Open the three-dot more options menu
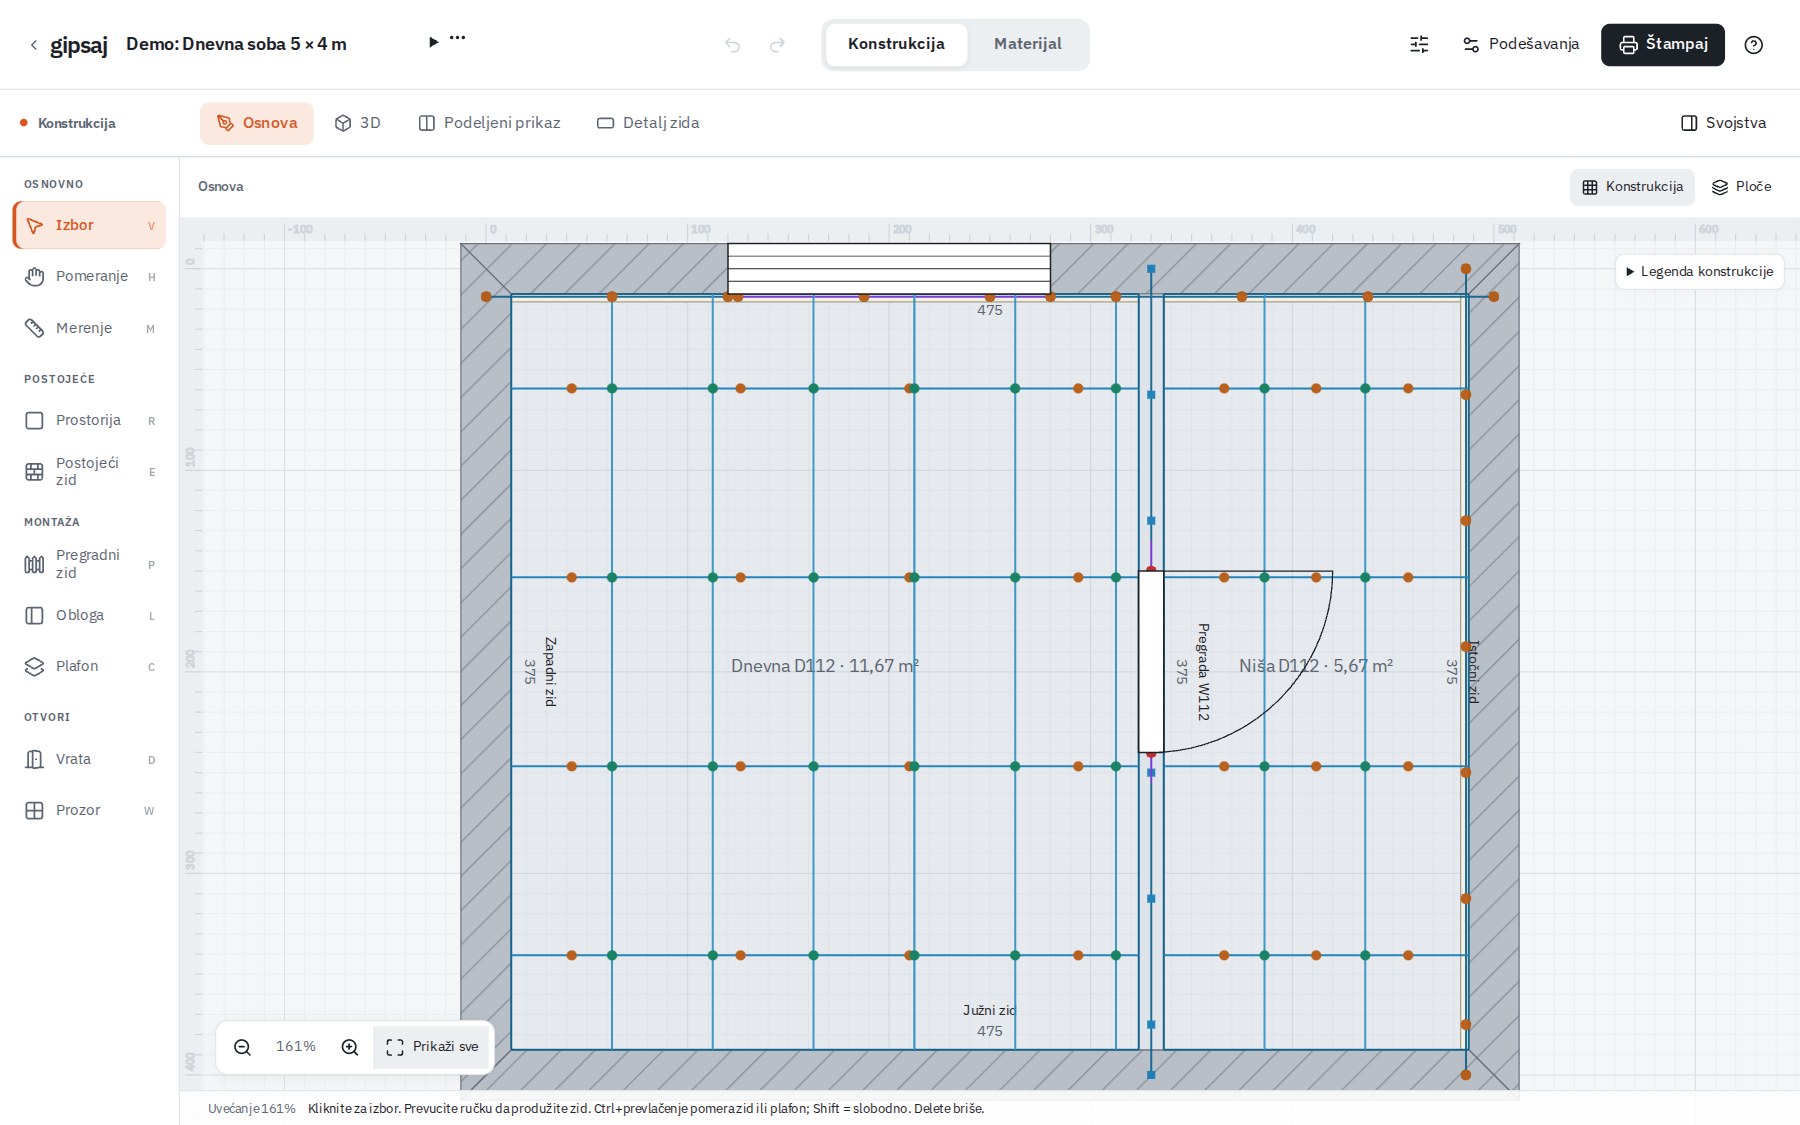 457,38
